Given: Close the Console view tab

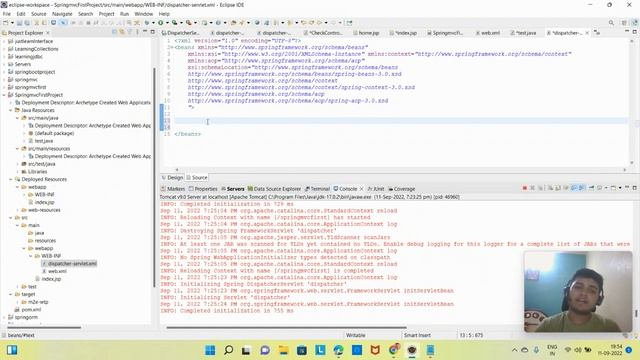Looking at the screenshot, I should (361, 189).
